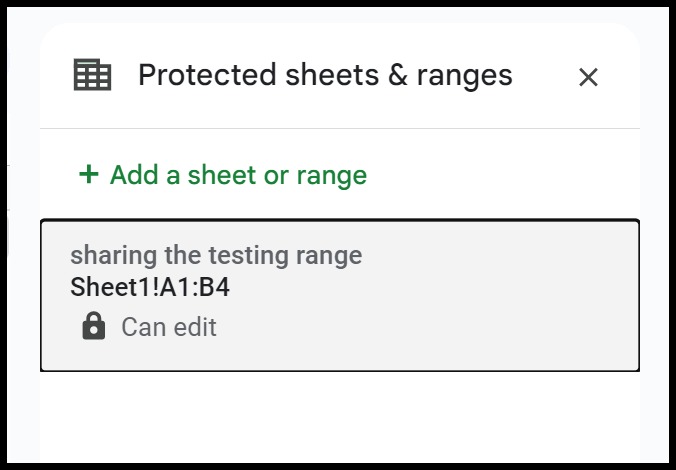The image size is (676, 470).
Task: Click the table icon left of the title
Action: pyautogui.click(x=92, y=75)
